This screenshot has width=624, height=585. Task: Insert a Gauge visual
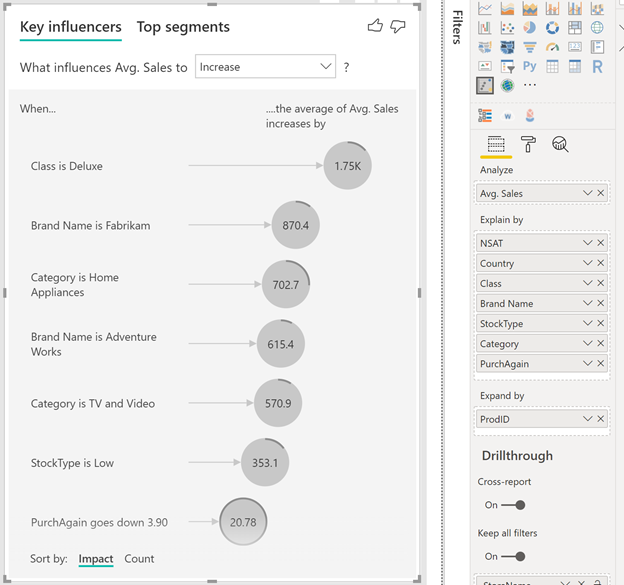coord(552,47)
